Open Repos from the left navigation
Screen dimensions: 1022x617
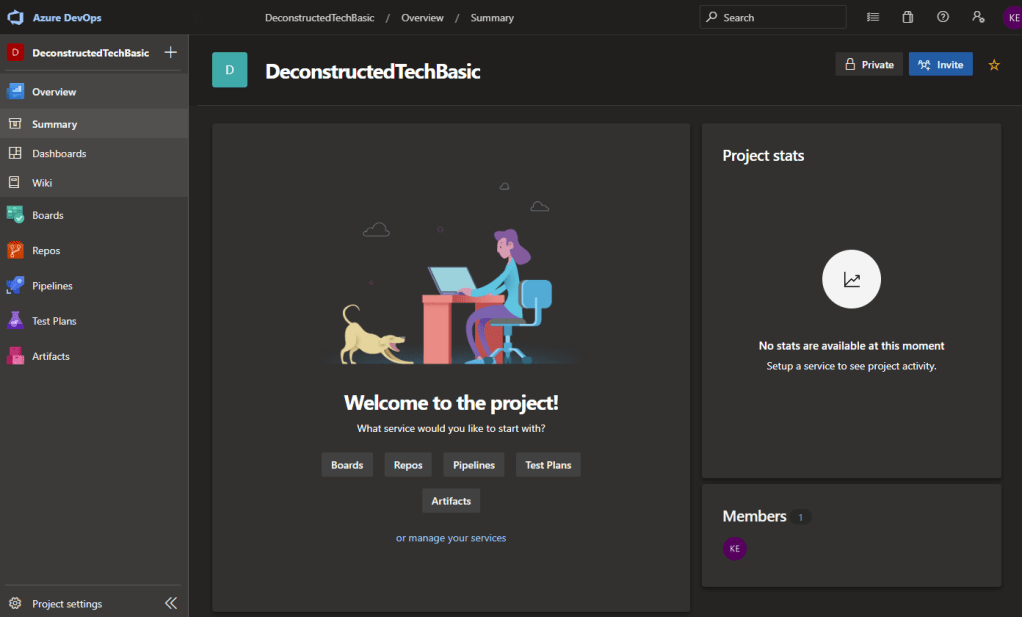46,251
